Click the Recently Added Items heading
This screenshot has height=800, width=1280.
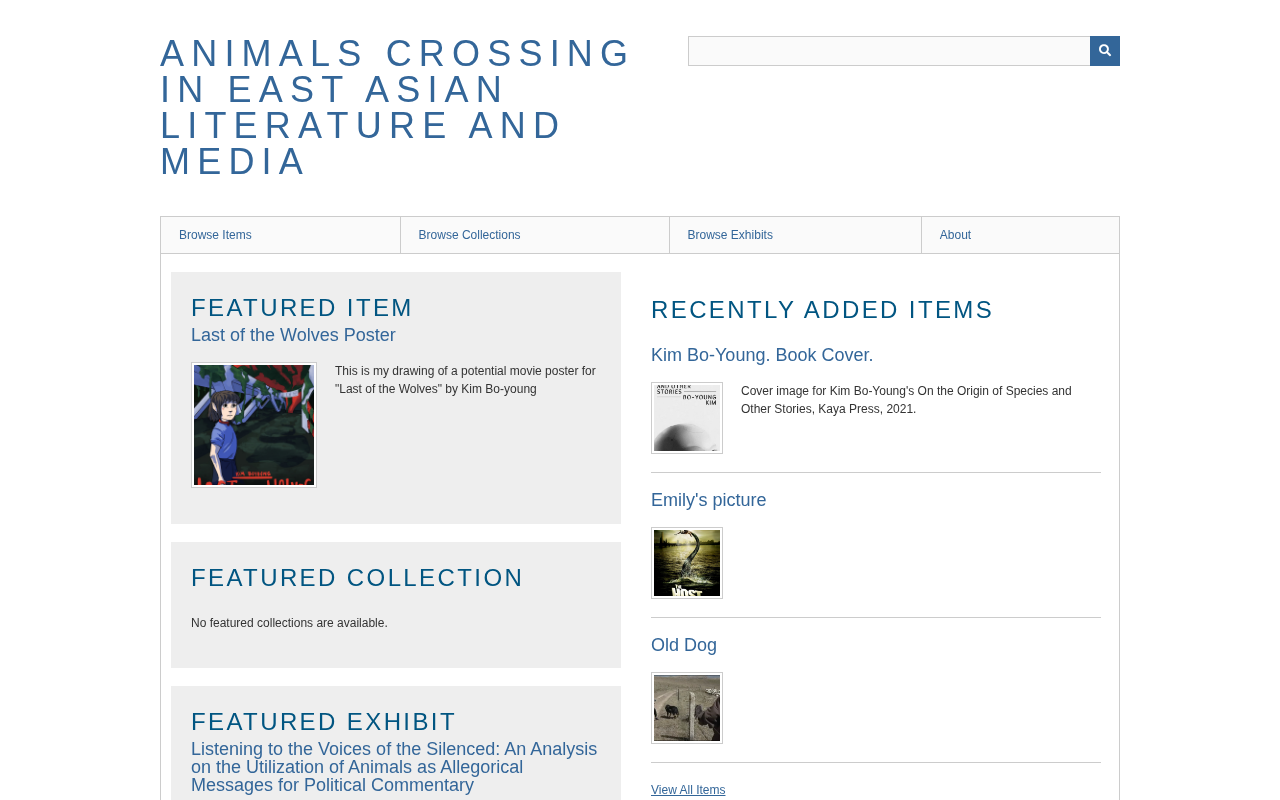pyautogui.click(x=822, y=310)
